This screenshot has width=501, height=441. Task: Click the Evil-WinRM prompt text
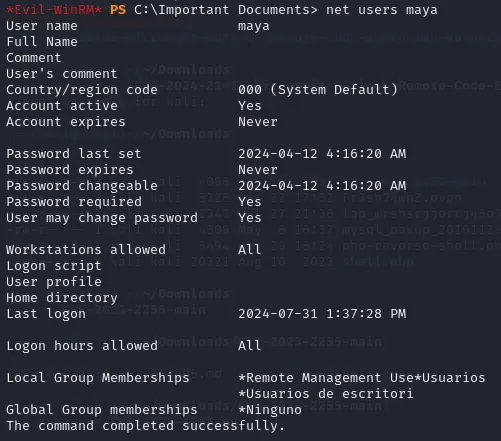54,10
